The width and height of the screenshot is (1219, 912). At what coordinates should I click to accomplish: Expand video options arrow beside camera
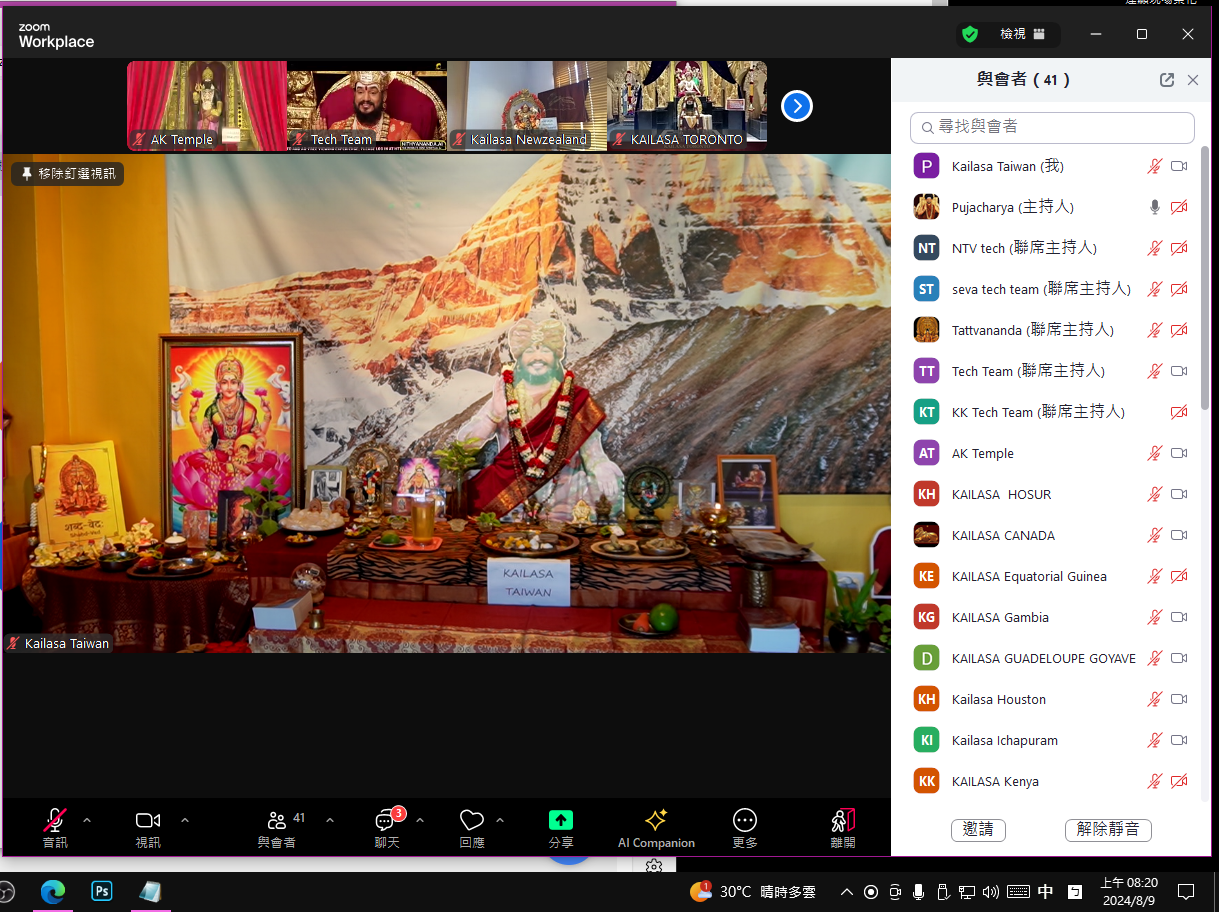coord(185,821)
